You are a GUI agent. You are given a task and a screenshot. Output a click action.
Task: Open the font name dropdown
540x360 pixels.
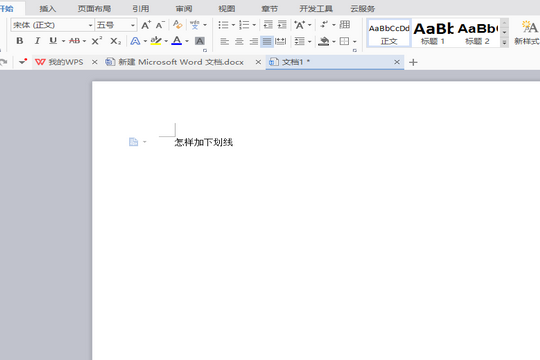coord(91,25)
